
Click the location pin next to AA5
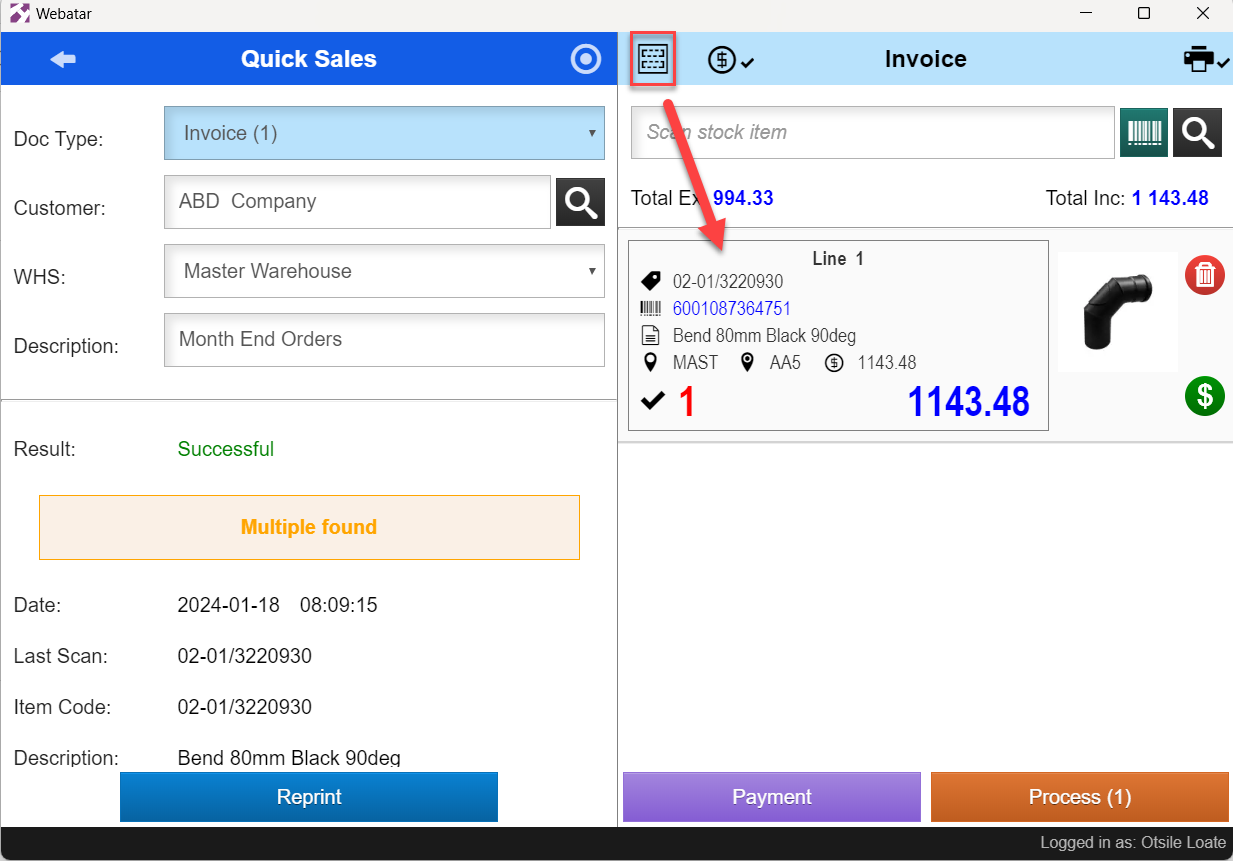(747, 362)
